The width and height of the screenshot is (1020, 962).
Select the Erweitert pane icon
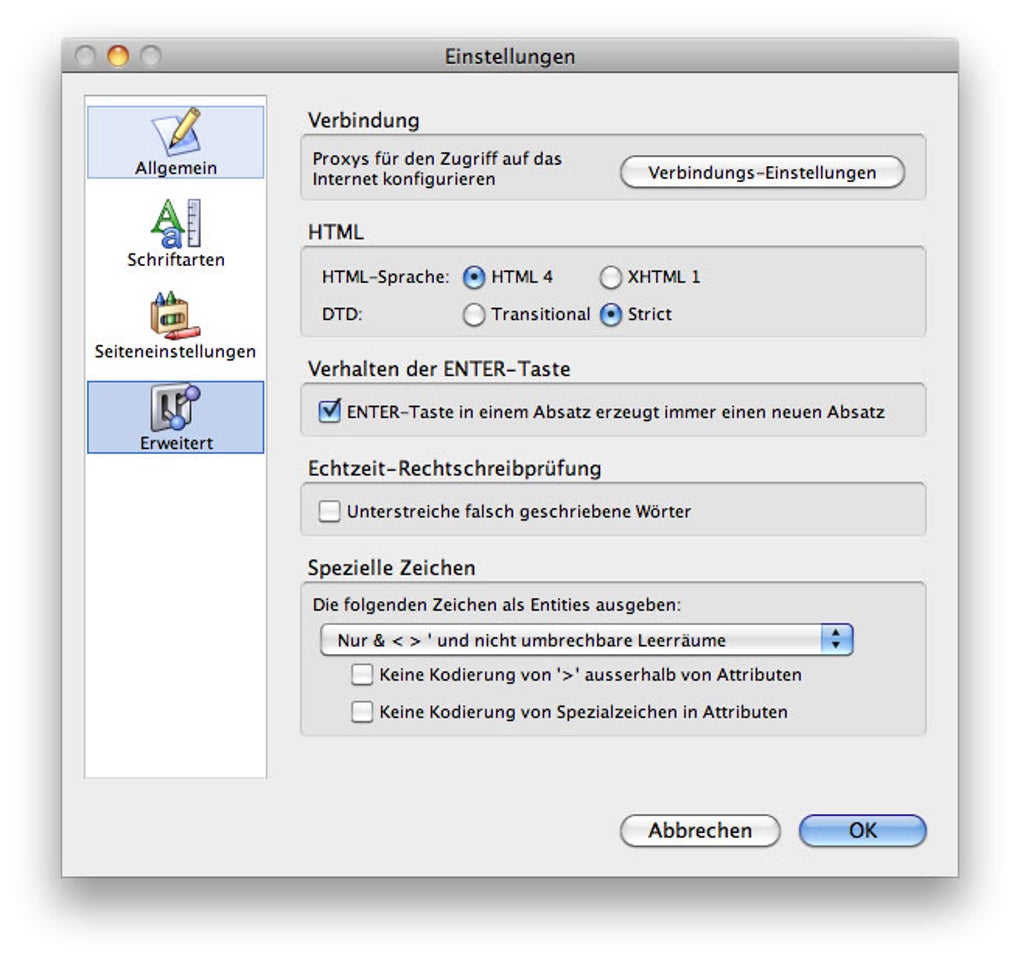pos(176,417)
